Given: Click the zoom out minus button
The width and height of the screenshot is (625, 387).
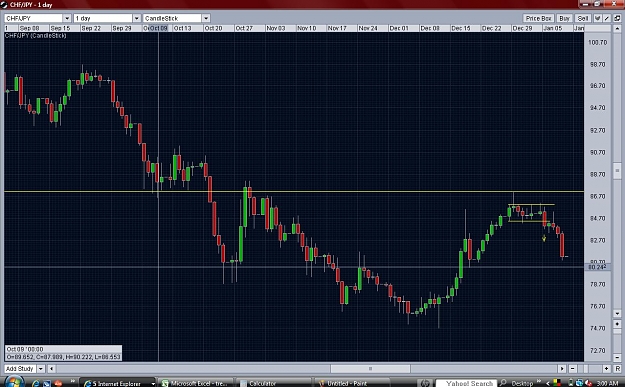Looking at the screenshot, I should tap(572, 369).
